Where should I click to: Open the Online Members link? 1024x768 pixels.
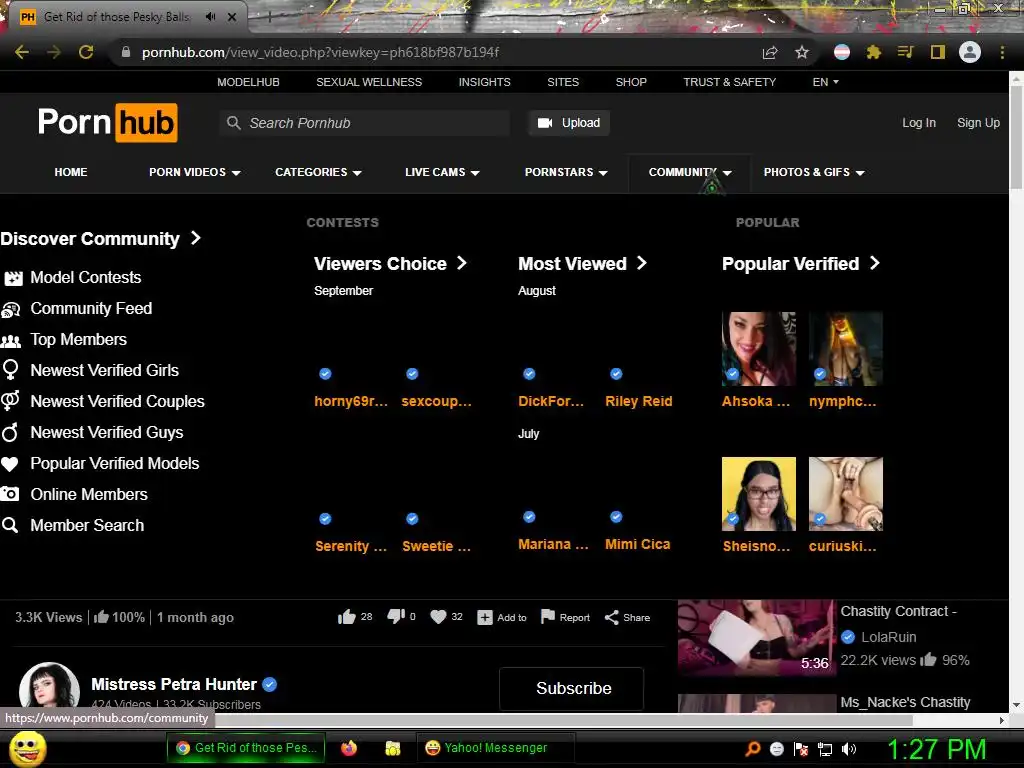click(89, 494)
